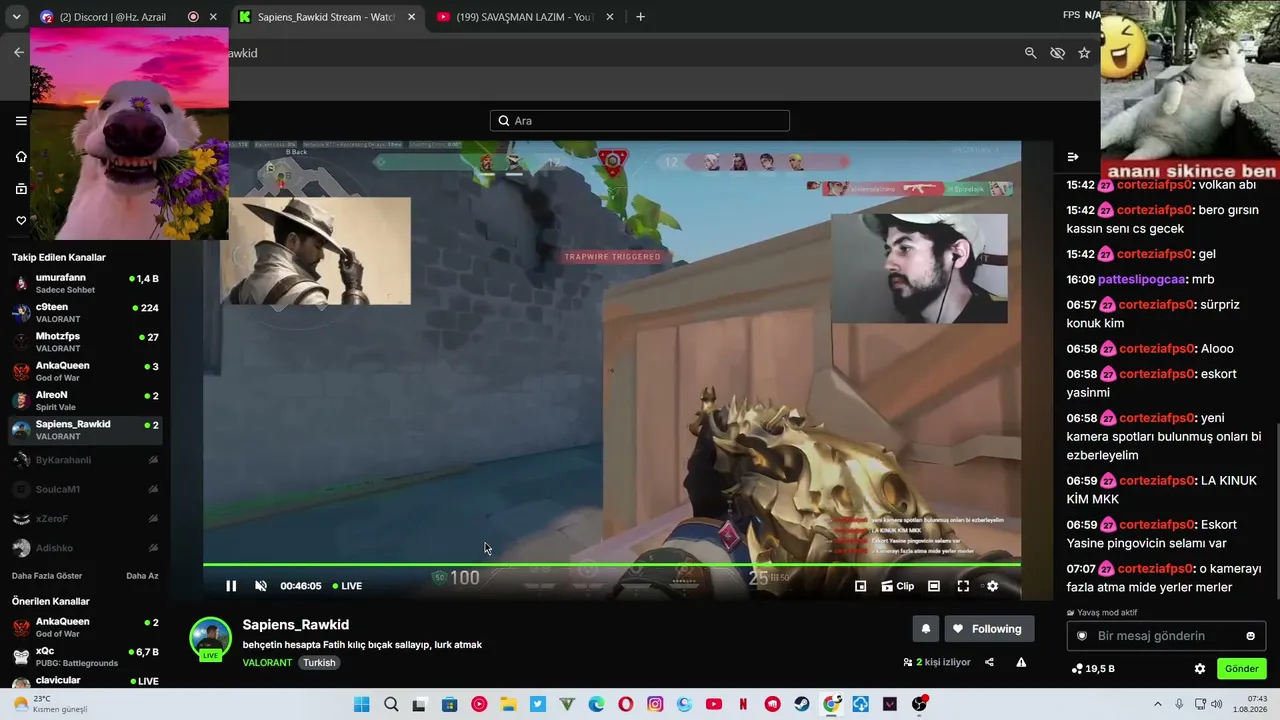Click the stream progress bar
Image resolution: width=1280 pixels, height=720 pixels.
click(612, 565)
